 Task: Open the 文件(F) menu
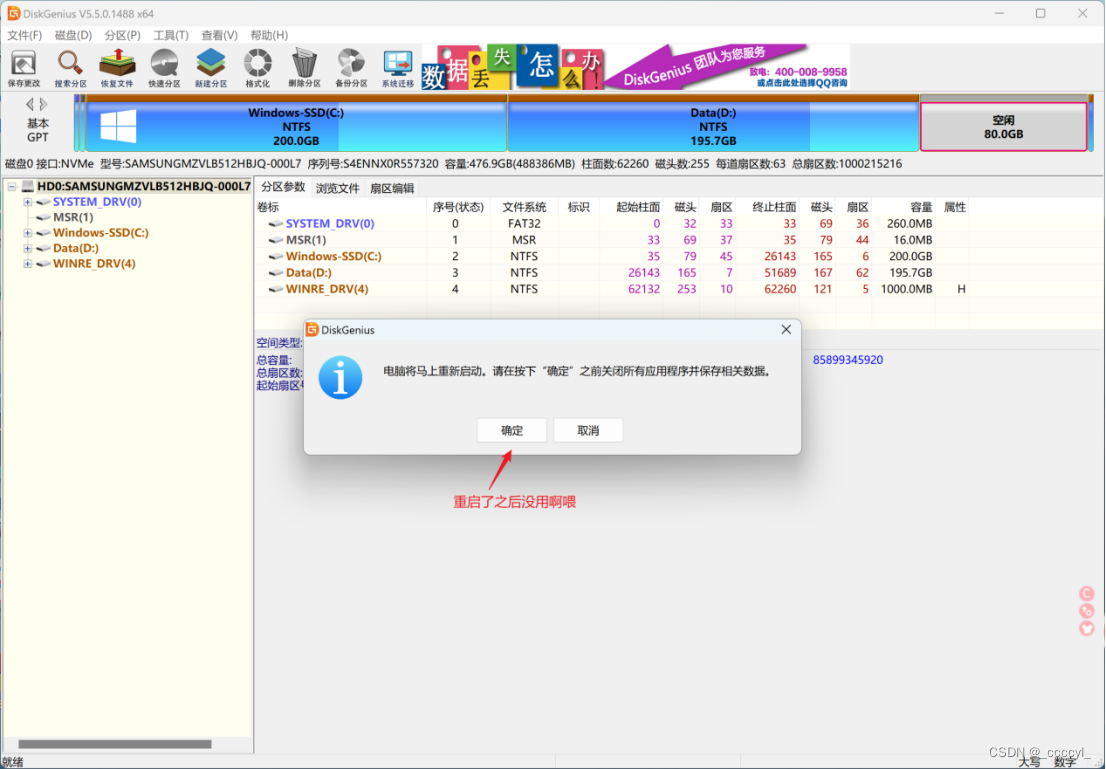pos(25,35)
